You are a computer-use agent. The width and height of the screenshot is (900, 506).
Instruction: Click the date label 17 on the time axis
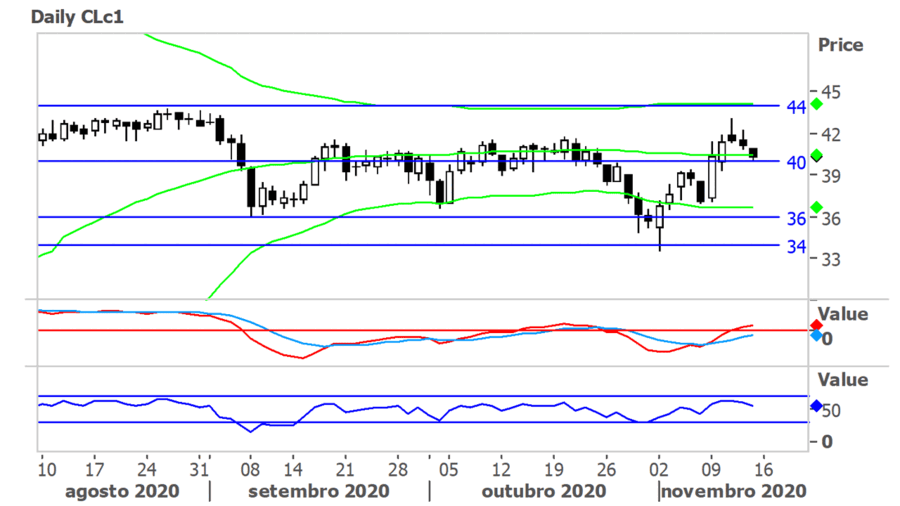click(x=94, y=470)
